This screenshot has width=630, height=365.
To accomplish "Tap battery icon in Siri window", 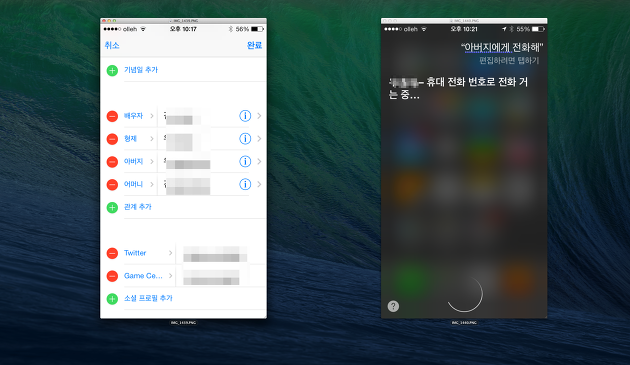I will click(x=538, y=29).
